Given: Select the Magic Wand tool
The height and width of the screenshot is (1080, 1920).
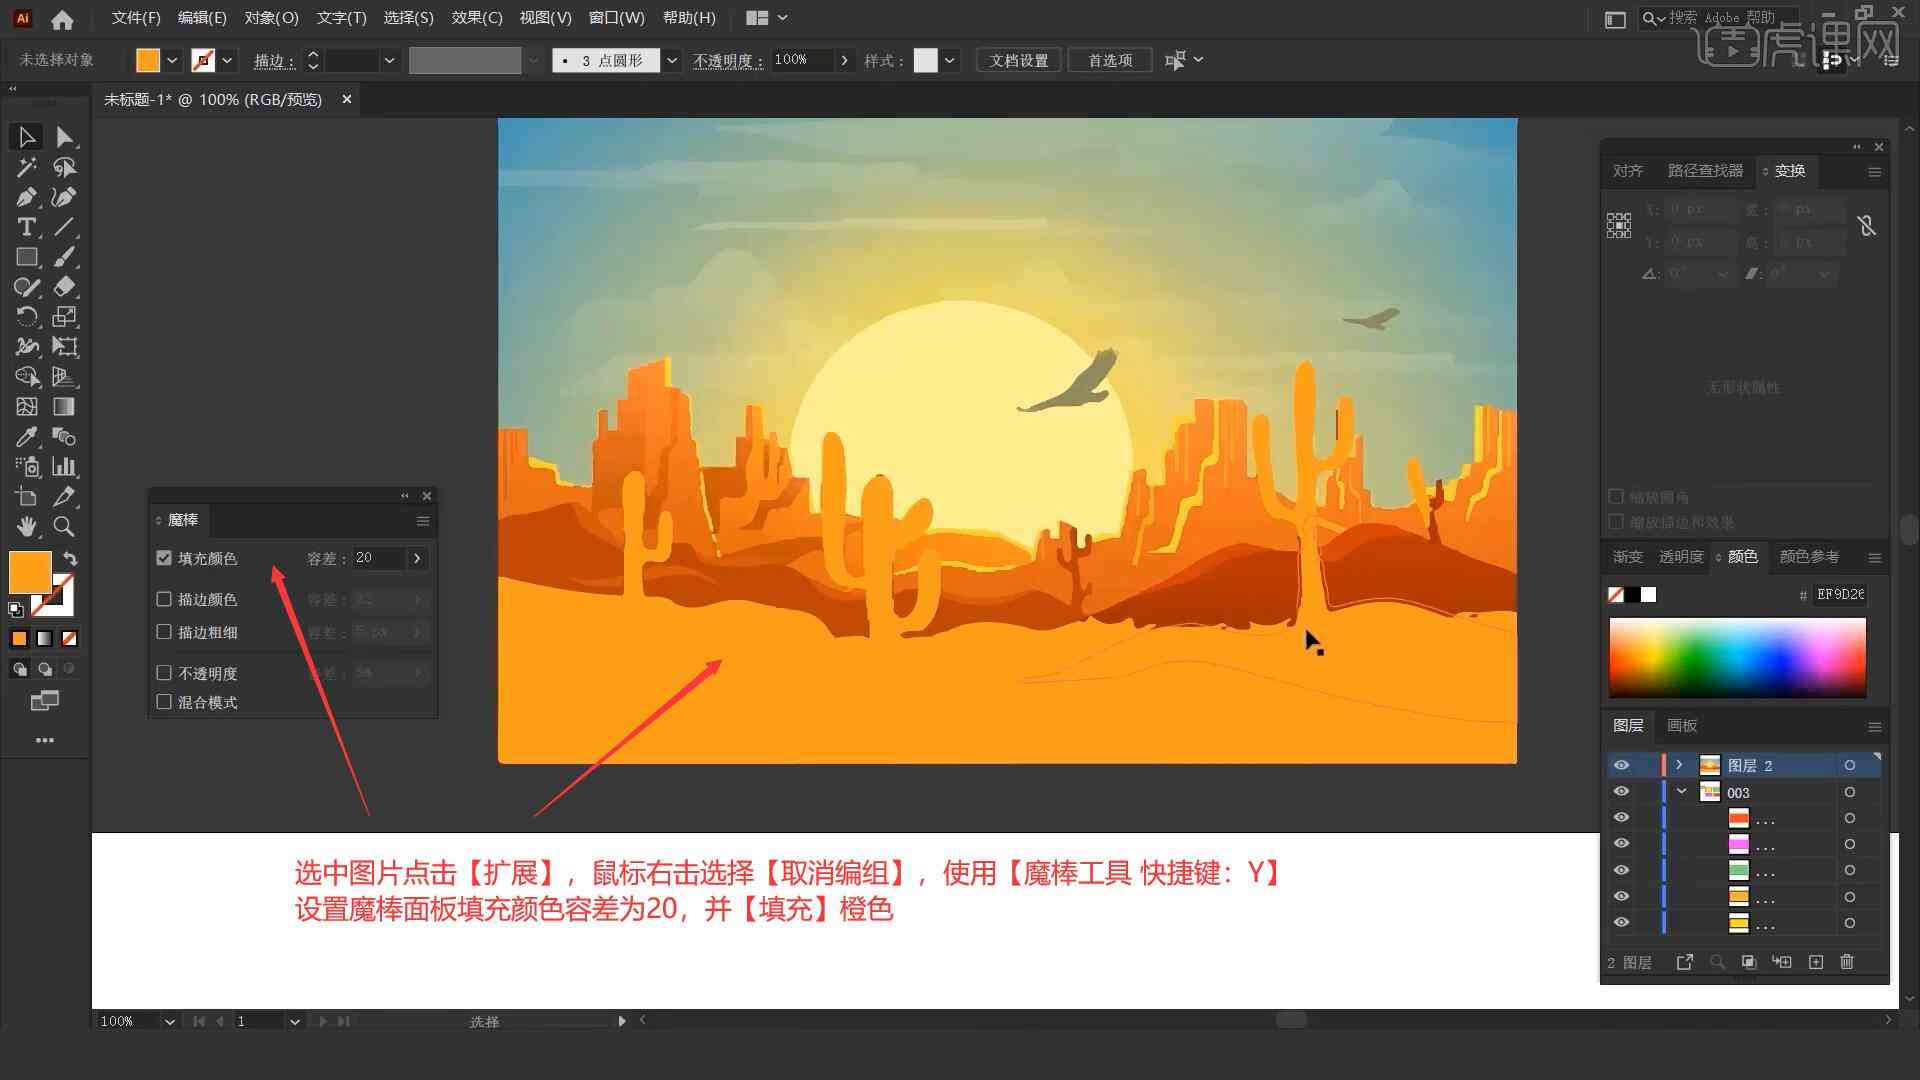Looking at the screenshot, I should pyautogui.click(x=24, y=166).
